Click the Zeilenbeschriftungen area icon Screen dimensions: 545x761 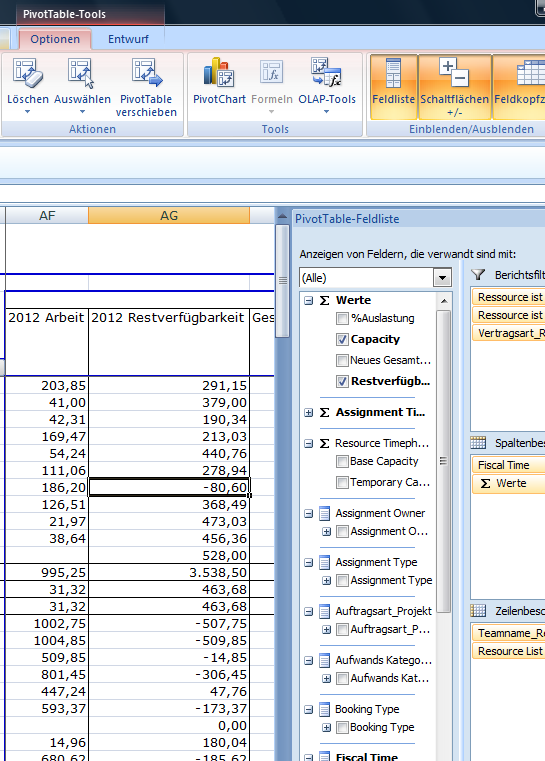[x=478, y=611]
